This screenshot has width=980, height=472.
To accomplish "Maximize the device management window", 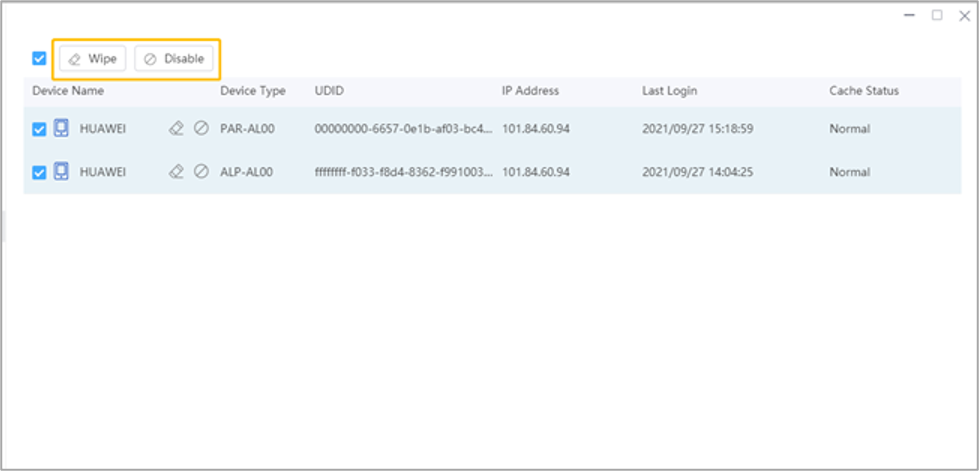I will point(937,15).
